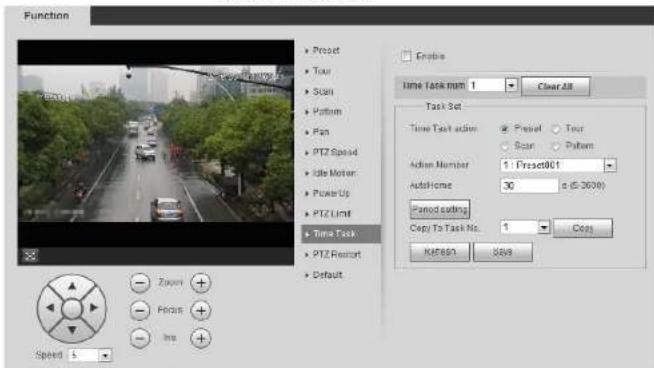
Task: Click the Period setting button
Action: coord(440,209)
